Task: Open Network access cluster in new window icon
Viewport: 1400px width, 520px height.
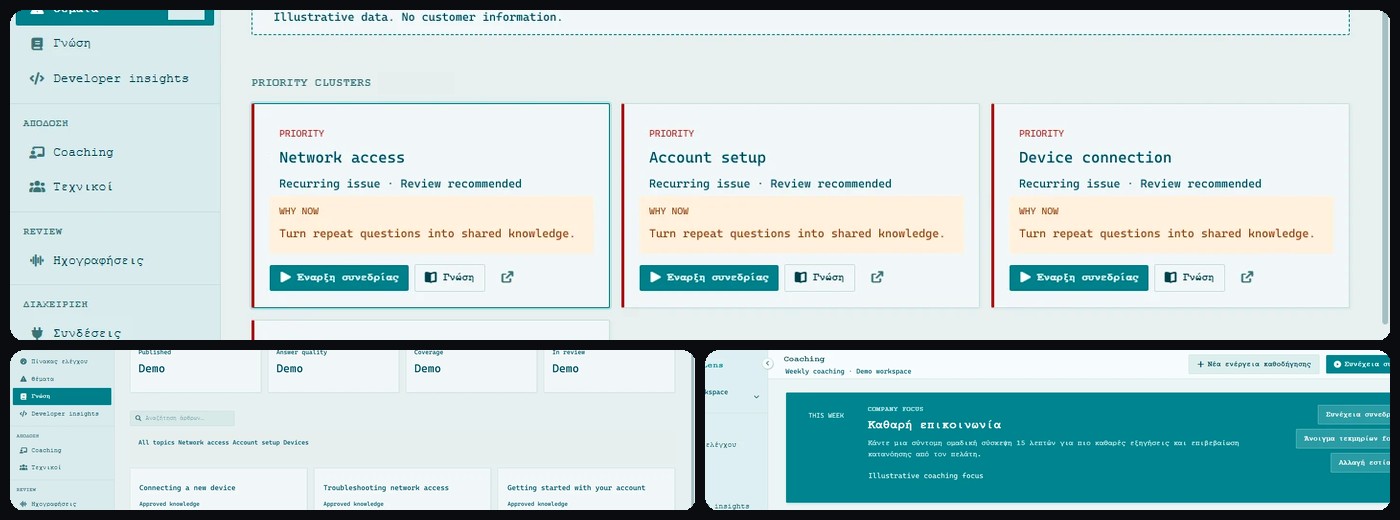Action: [x=507, y=278]
